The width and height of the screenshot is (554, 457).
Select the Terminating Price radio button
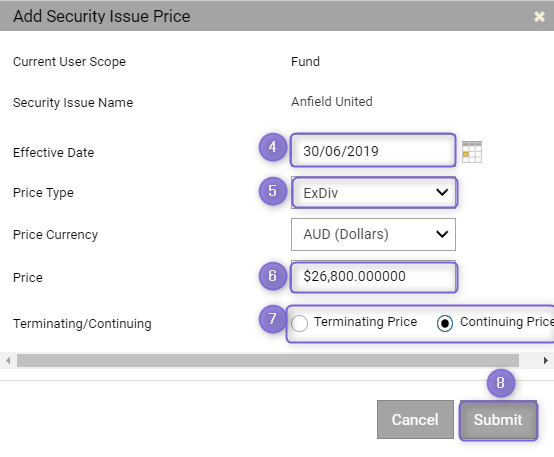click(299, 323)
